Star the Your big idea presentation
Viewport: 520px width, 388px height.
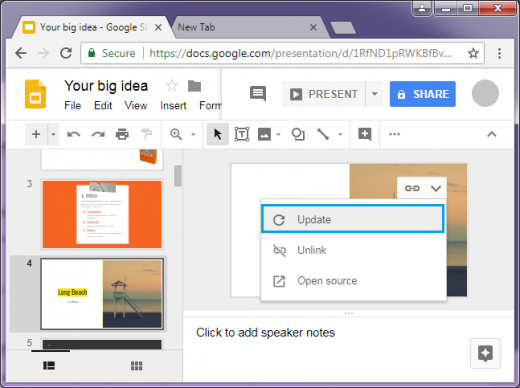tap(172, 86)
